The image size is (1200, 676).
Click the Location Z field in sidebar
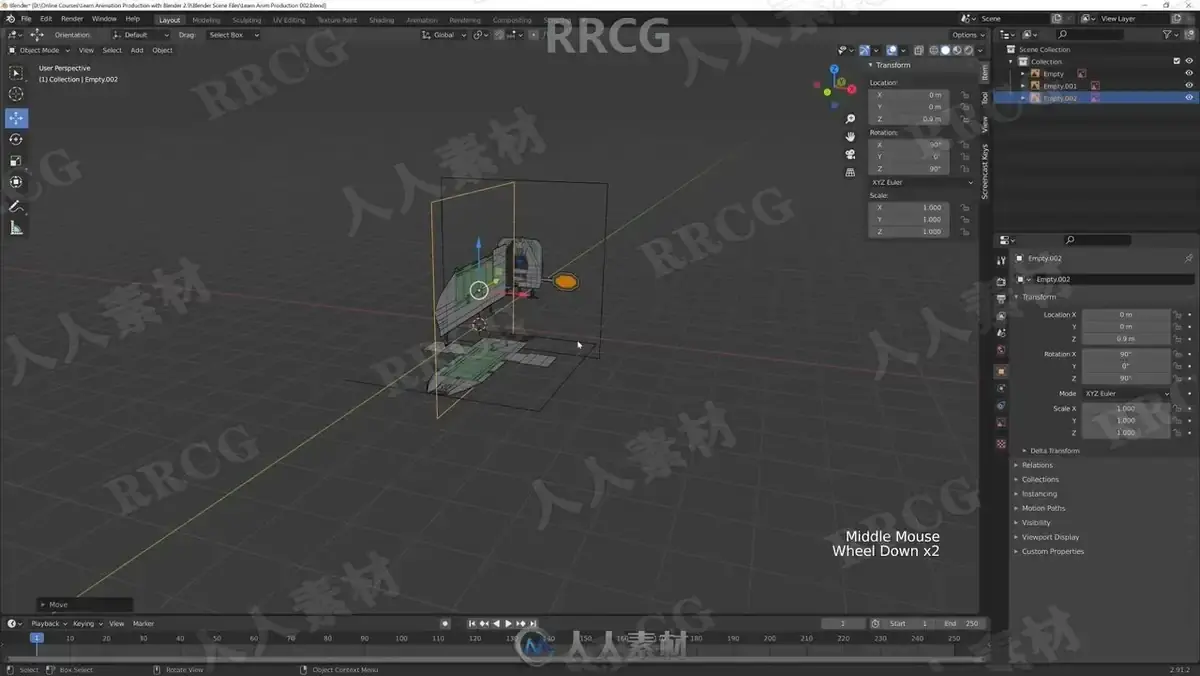click(x=908, y=119)
